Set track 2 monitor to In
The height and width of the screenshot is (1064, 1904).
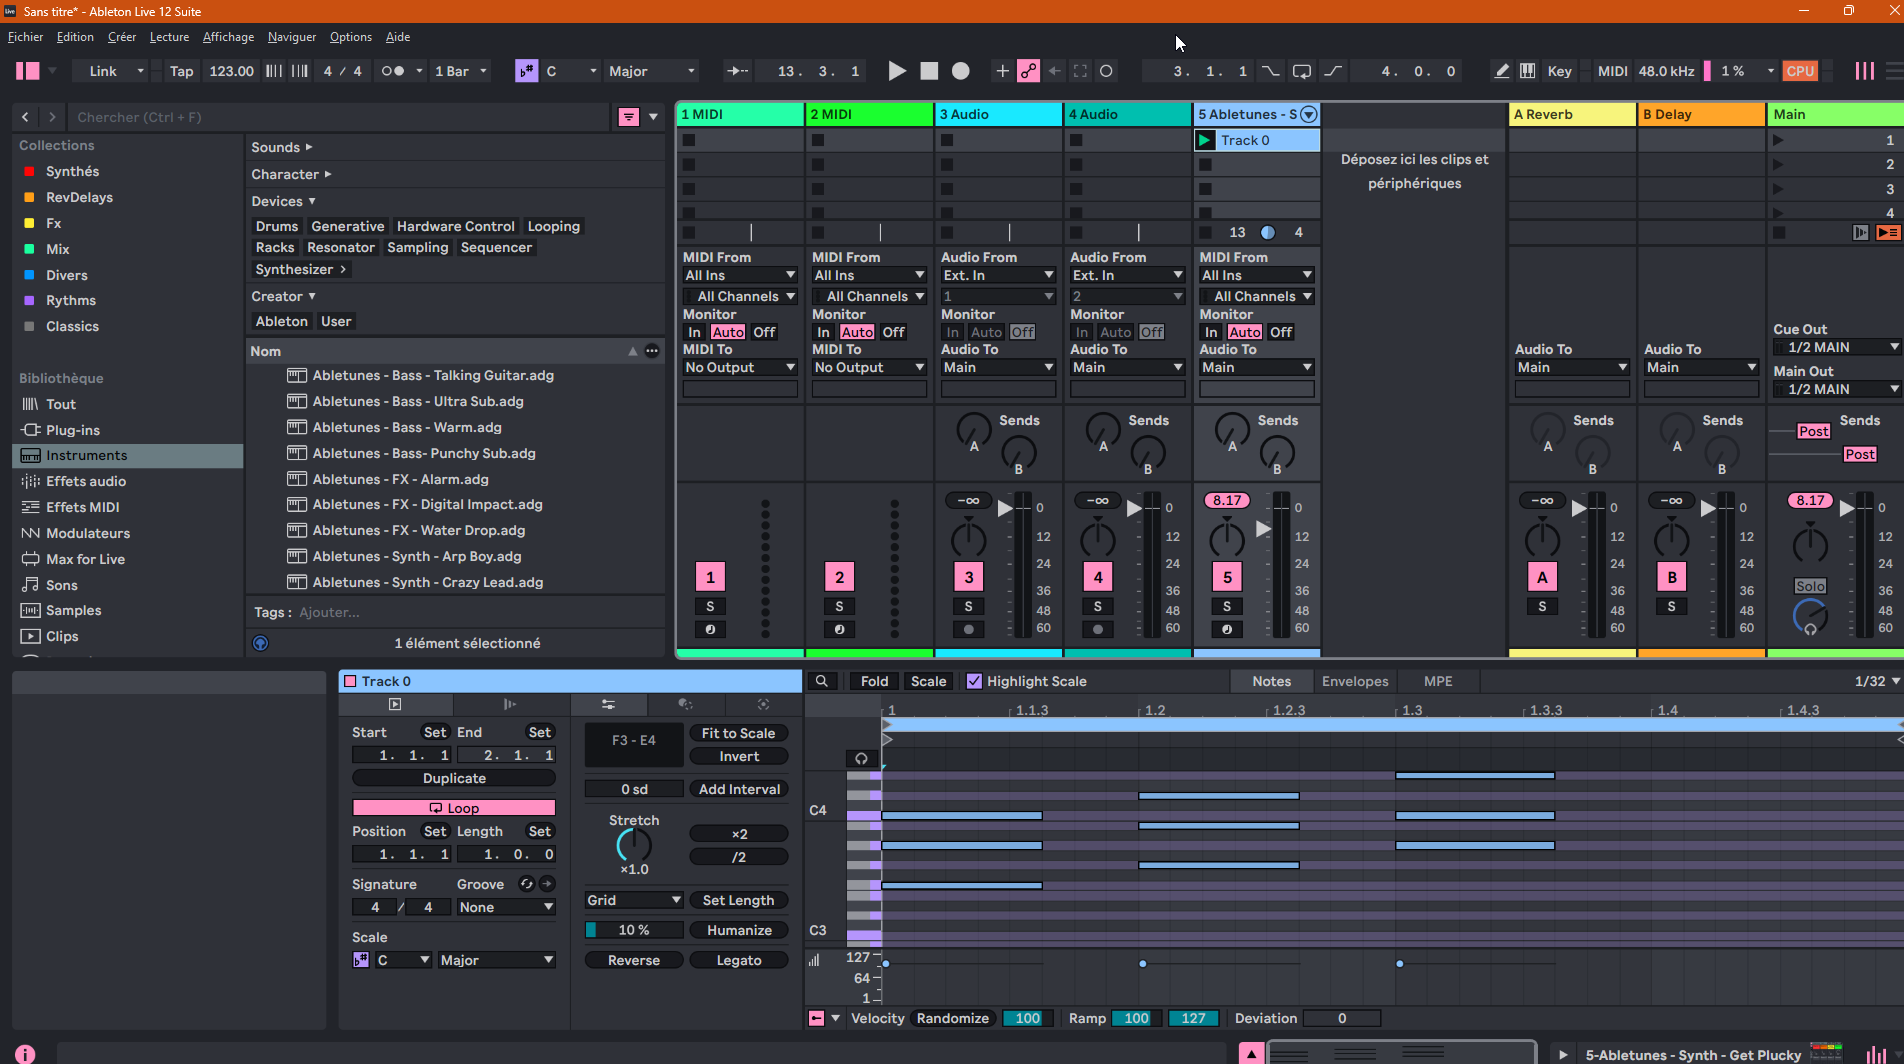823,332
